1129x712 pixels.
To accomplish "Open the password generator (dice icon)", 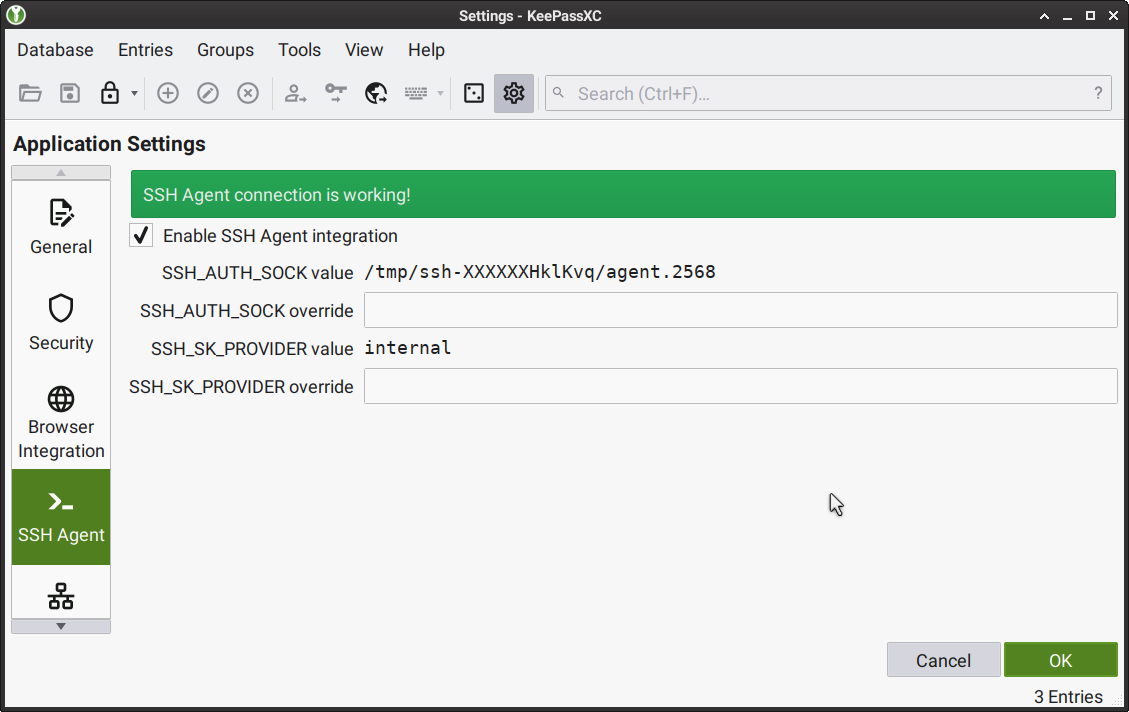I will coord(473,93).
